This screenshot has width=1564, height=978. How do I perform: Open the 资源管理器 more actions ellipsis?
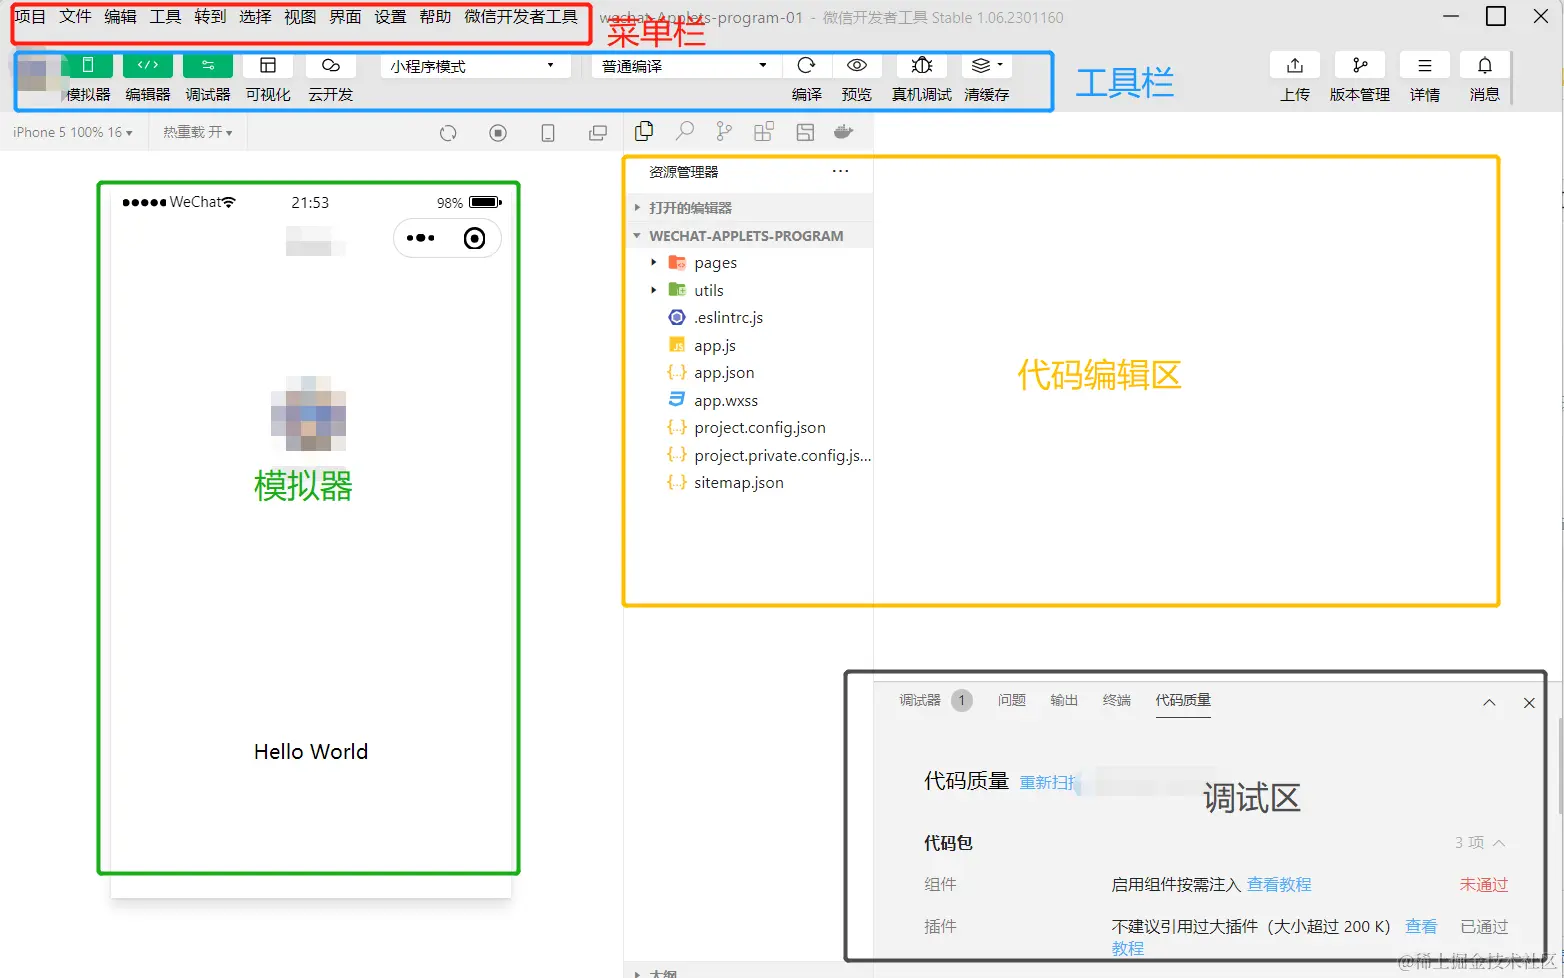(840, 171)
